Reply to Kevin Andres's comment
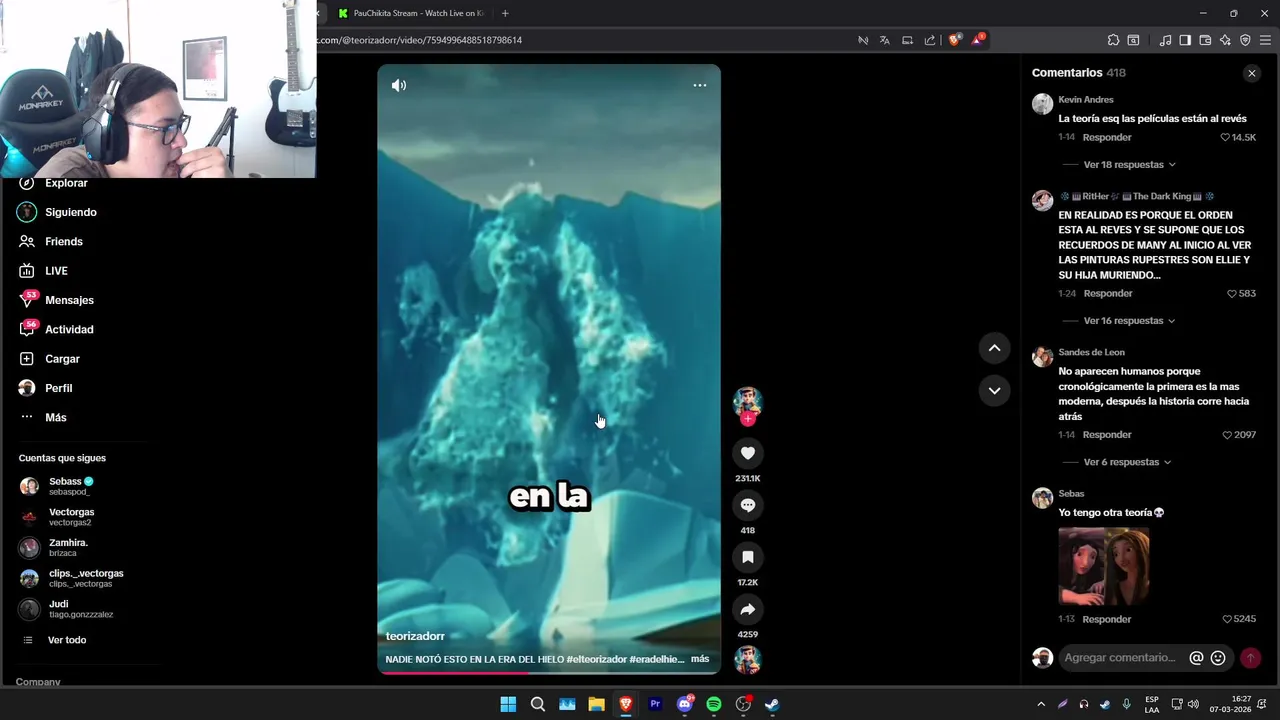1280x720 pixels. pos(1107,137)
